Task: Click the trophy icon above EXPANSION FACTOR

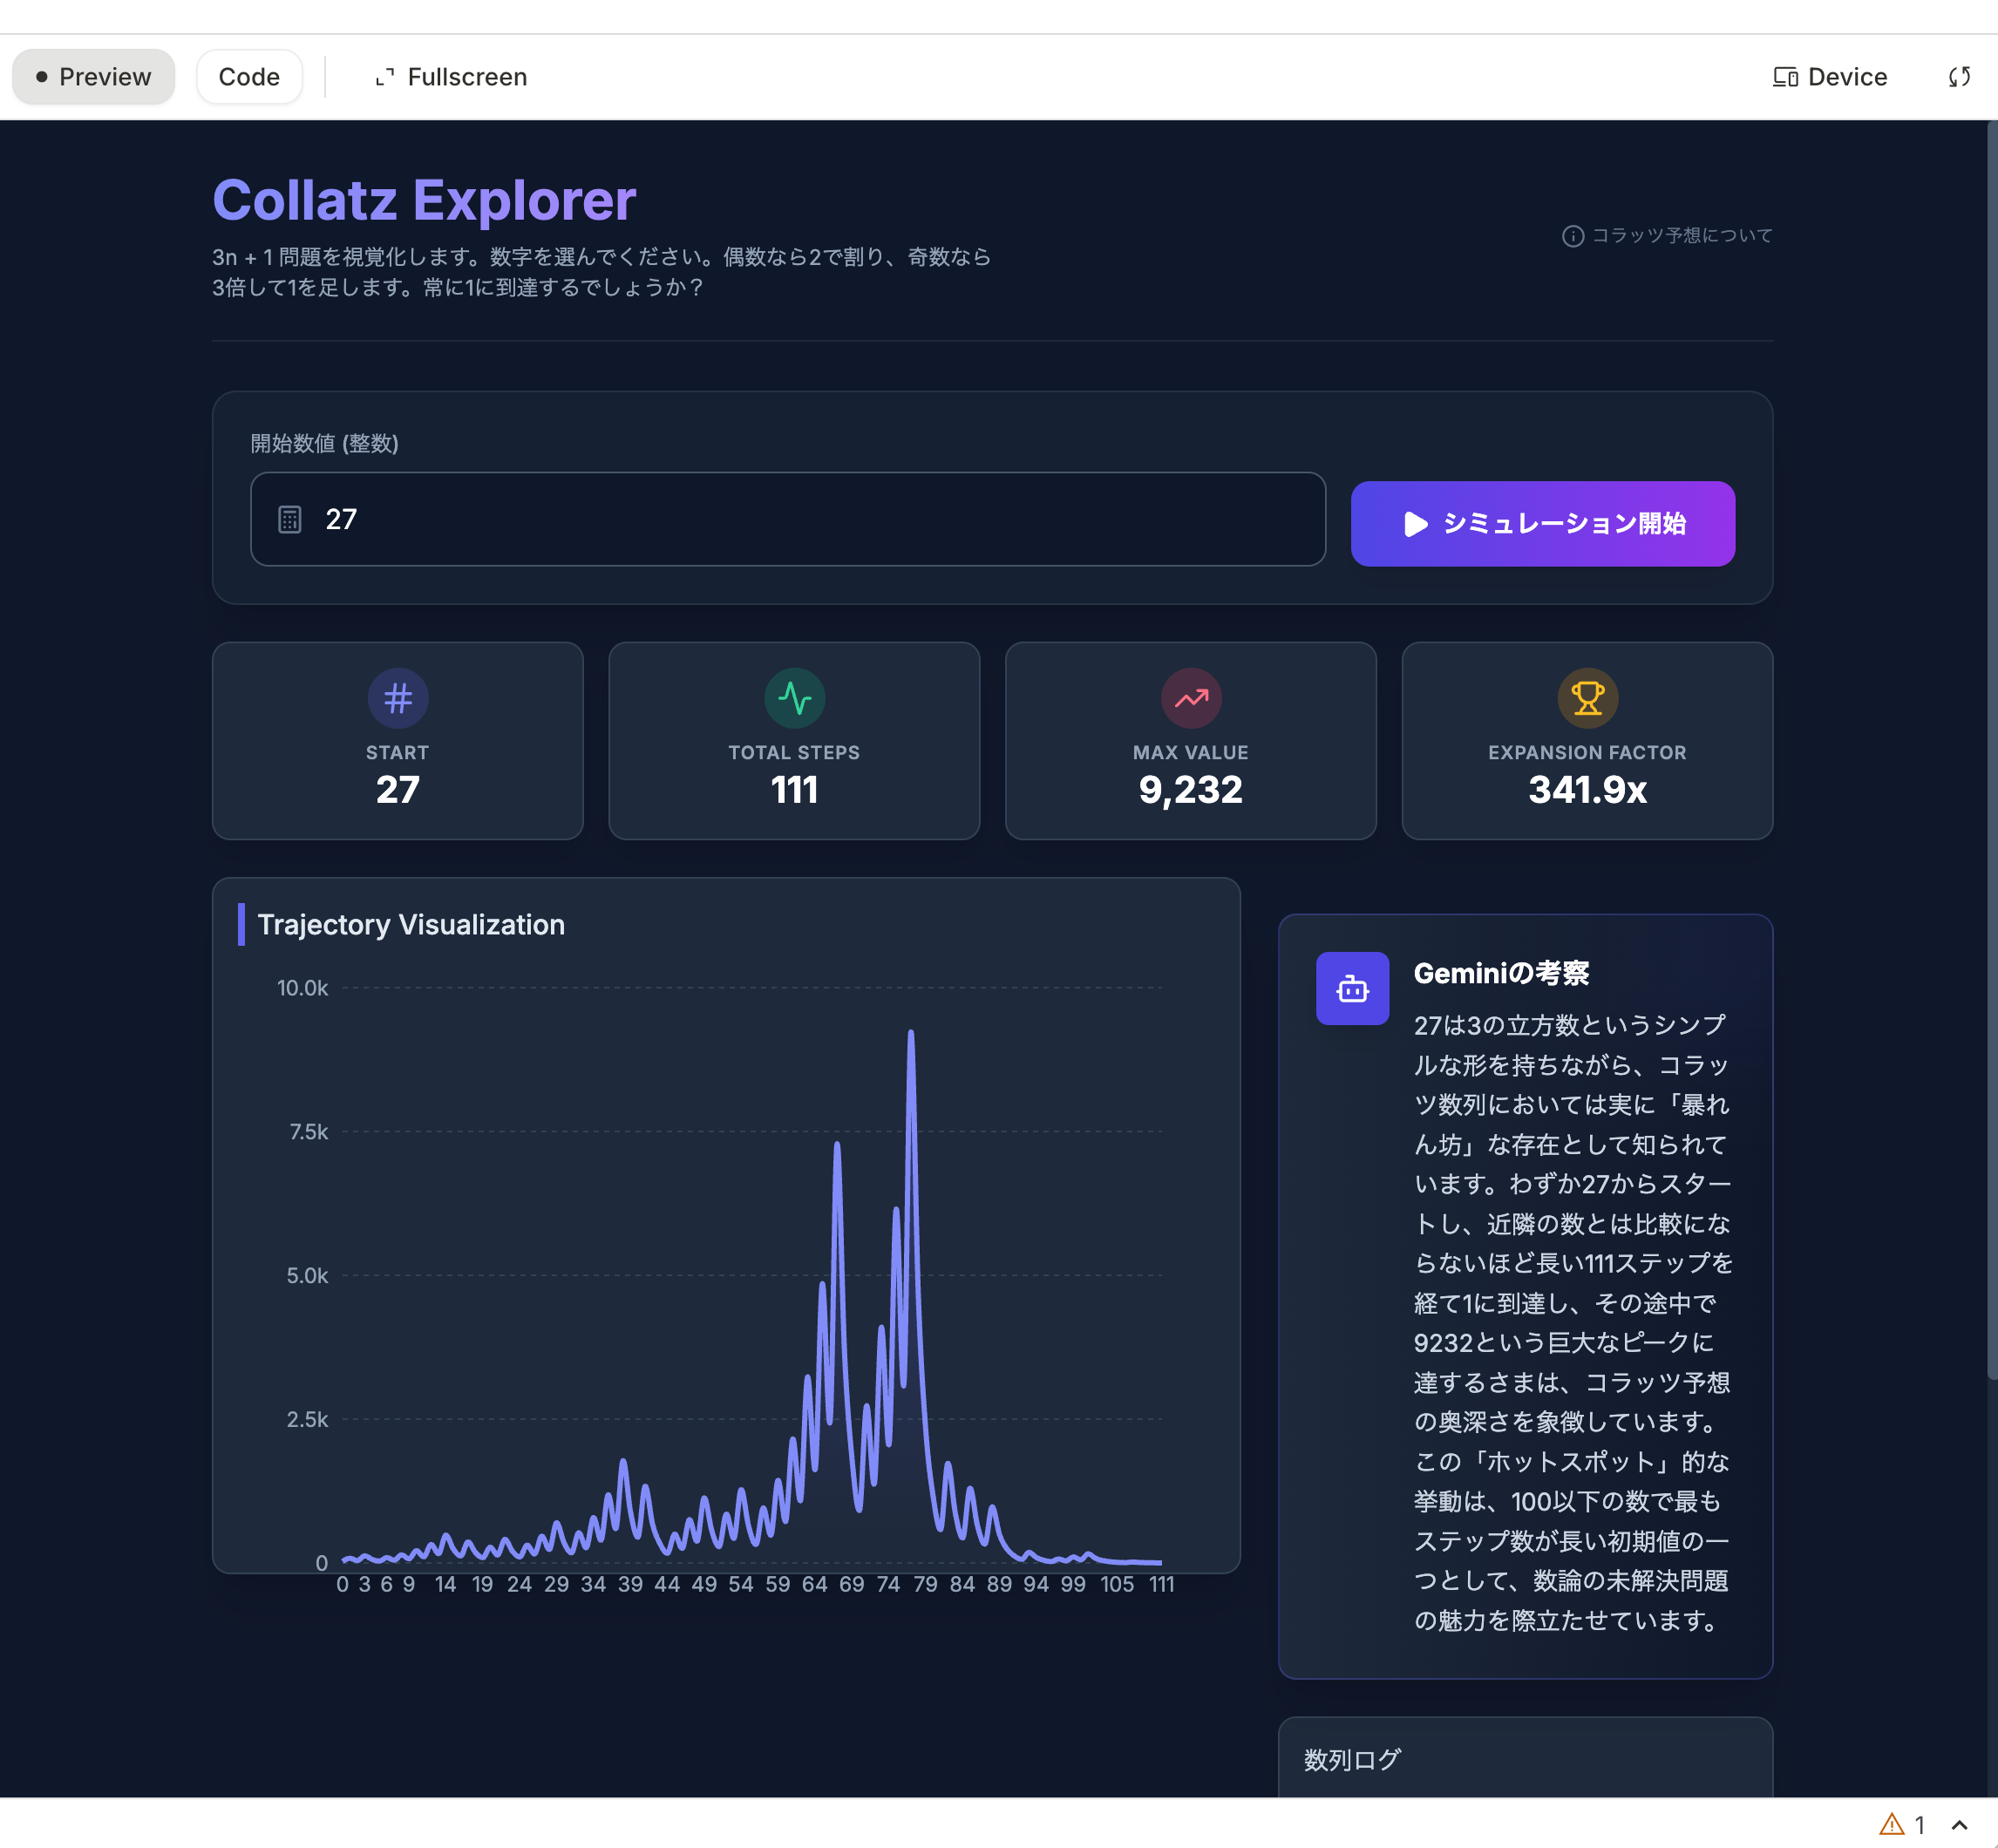Action: pos(1587,698)
